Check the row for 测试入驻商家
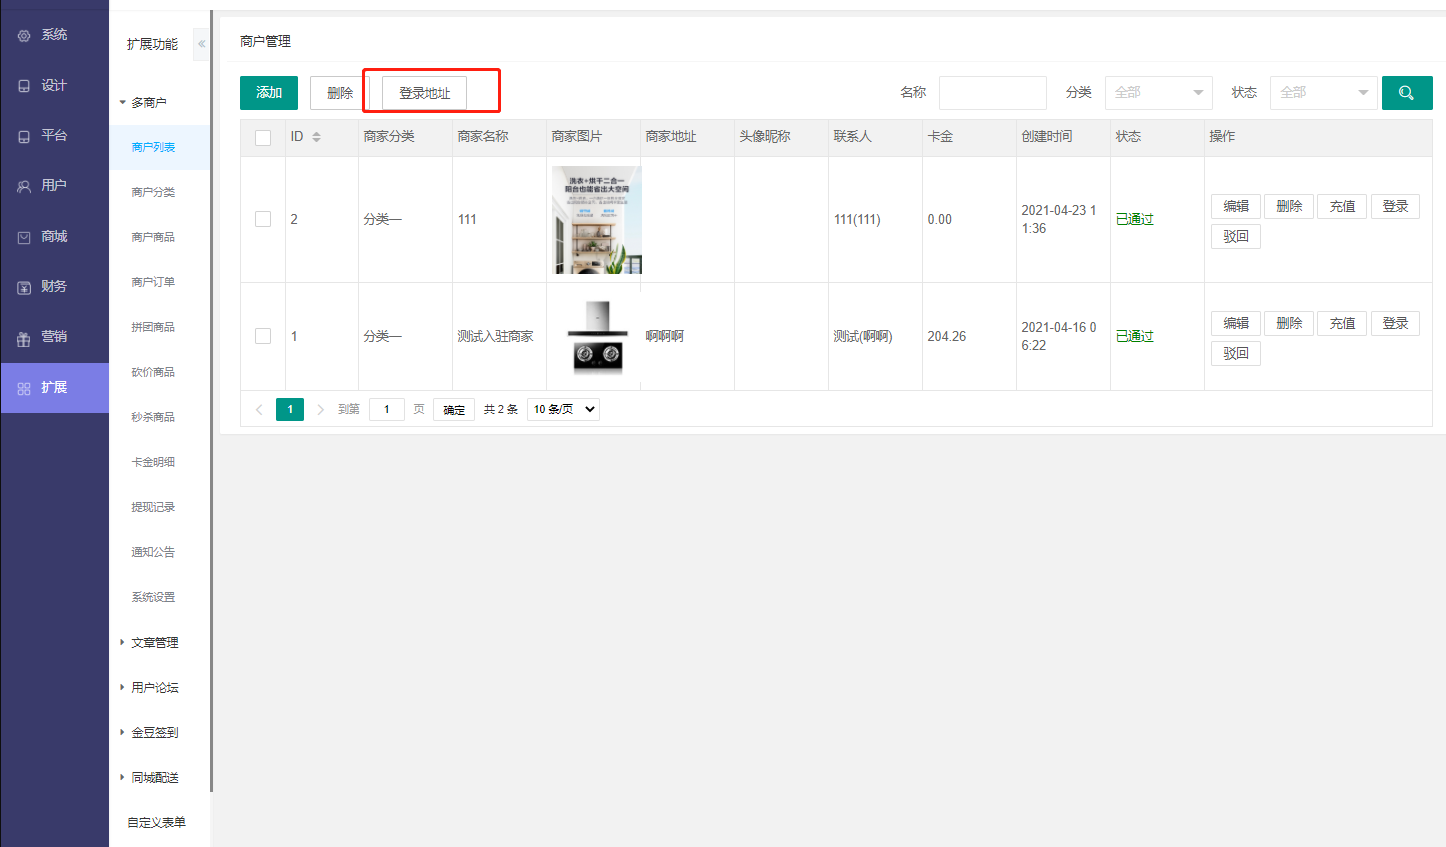Screen dimensions: 1446x847 263,336
